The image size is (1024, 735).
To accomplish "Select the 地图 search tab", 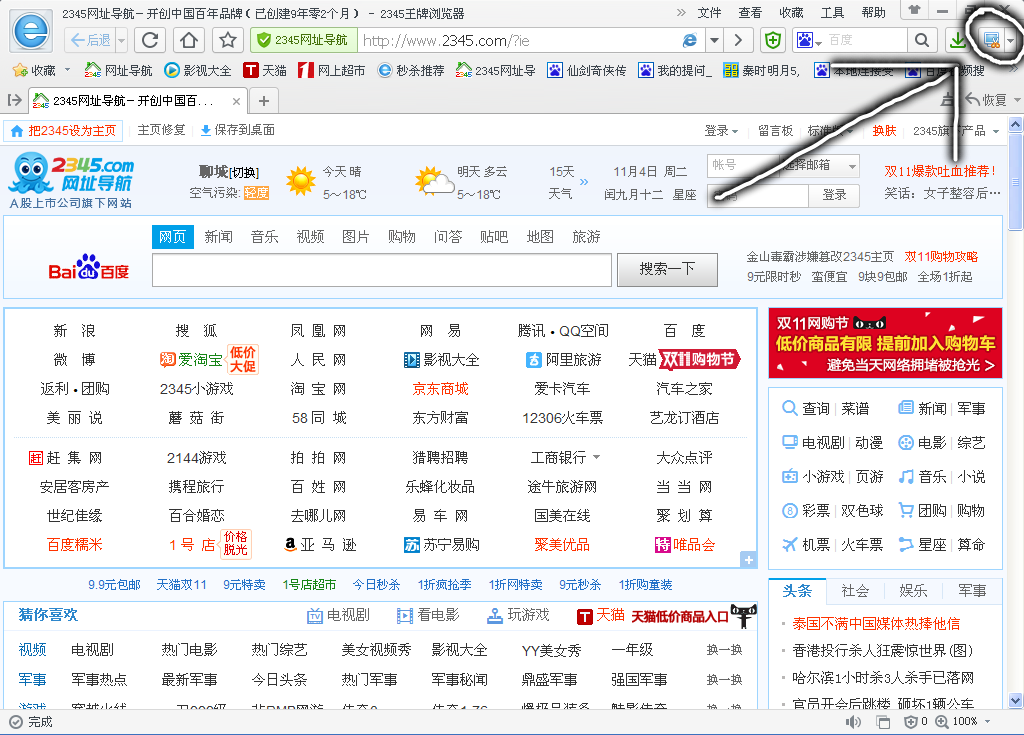I will pos(540,237).
